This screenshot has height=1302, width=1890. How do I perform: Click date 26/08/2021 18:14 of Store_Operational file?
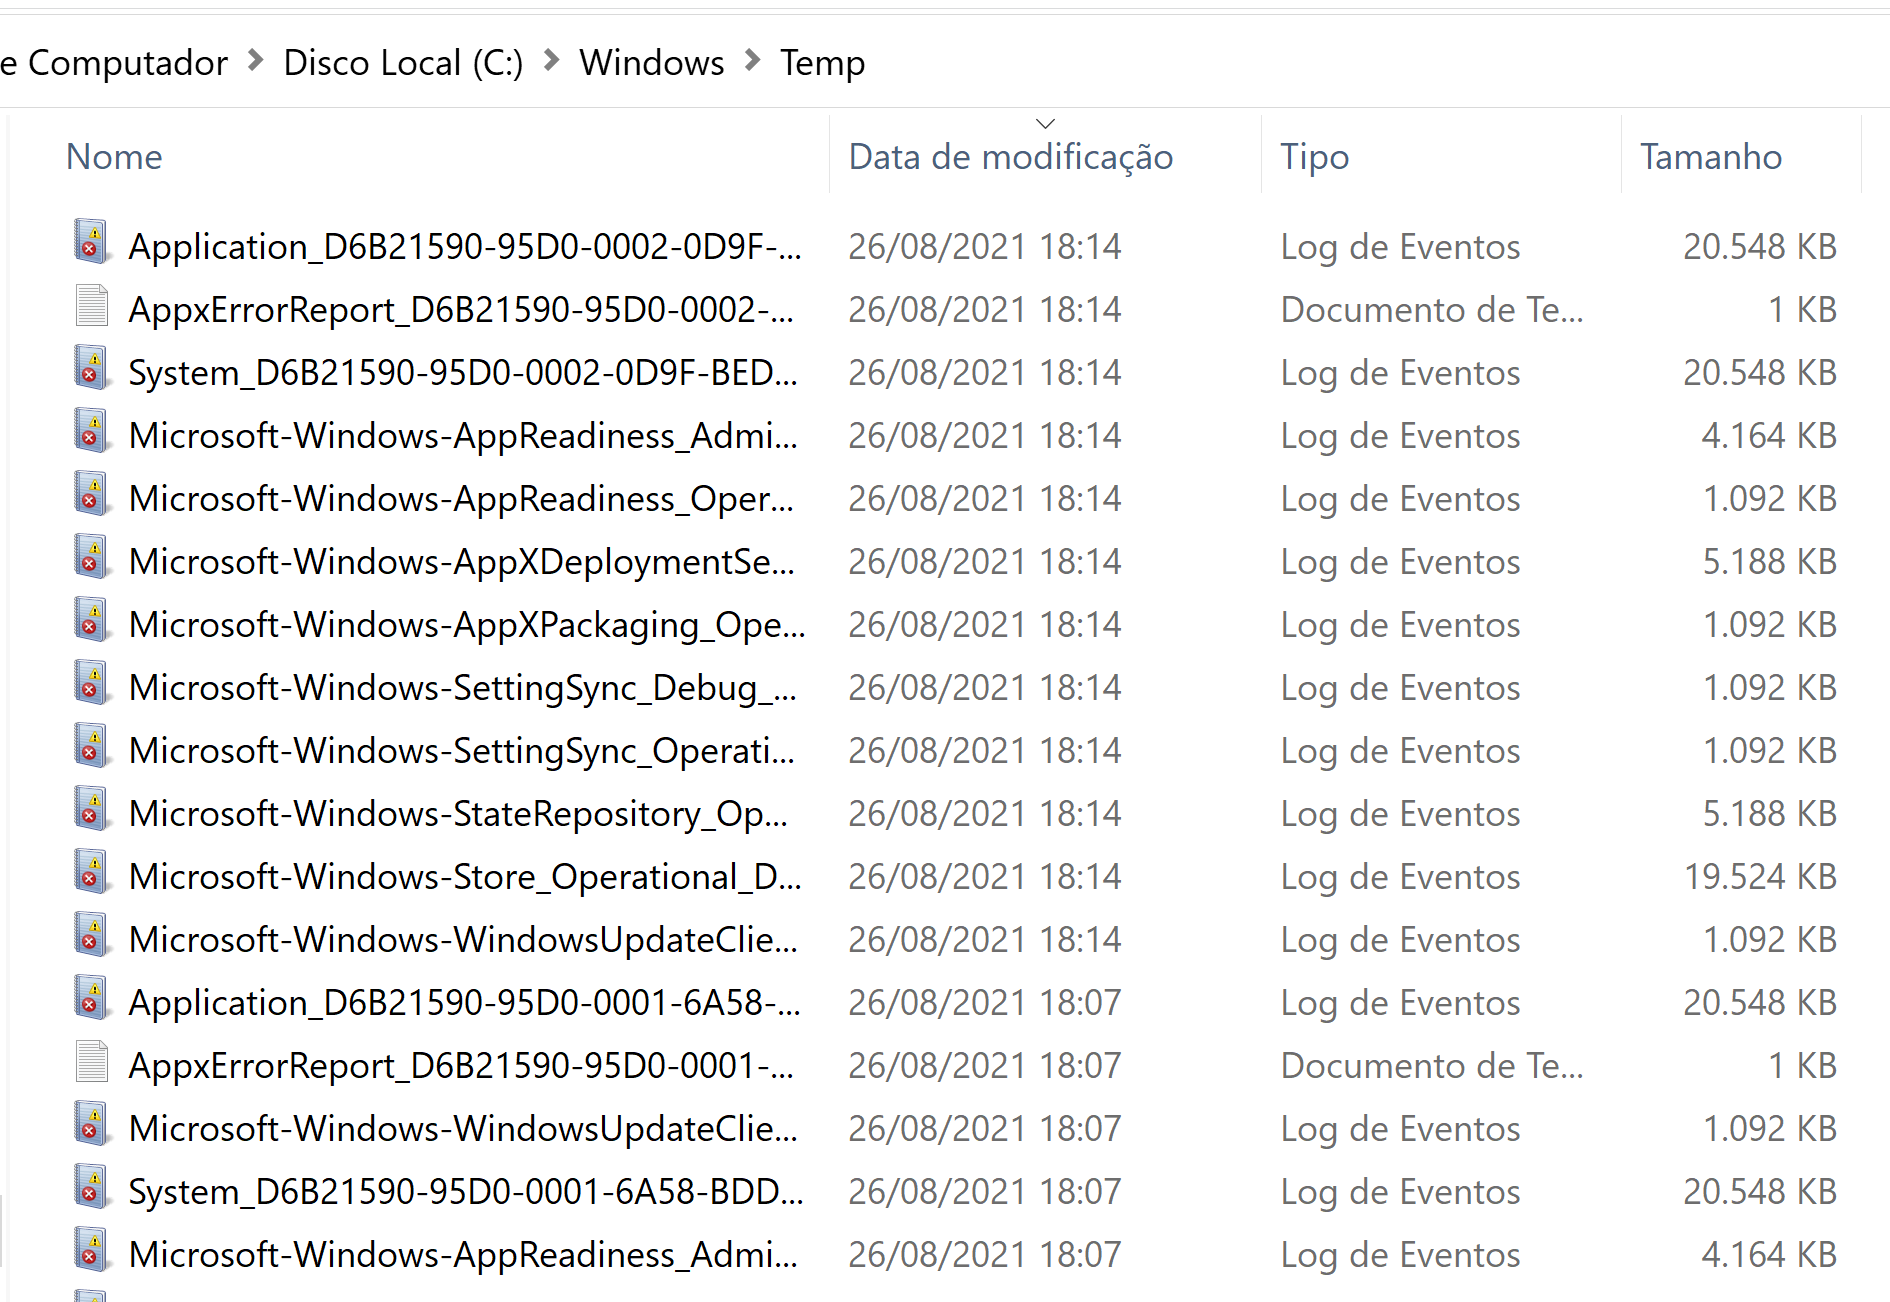(x=985, y=877)
